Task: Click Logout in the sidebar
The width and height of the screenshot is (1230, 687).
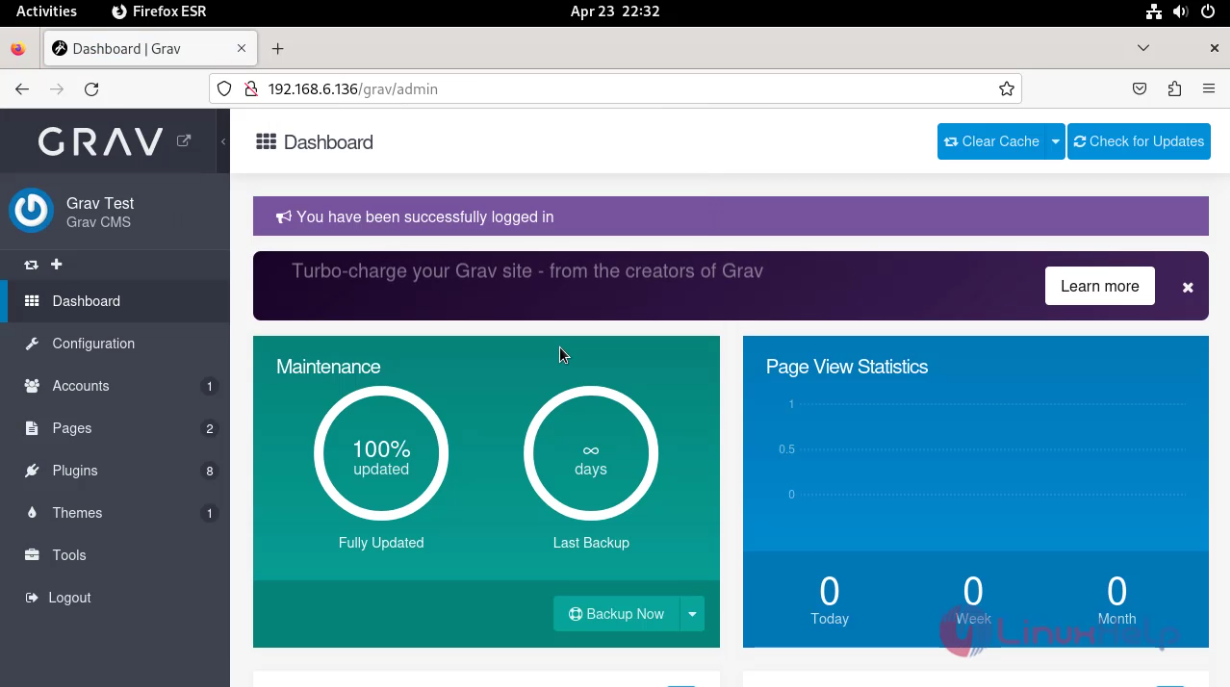Action: click(x=115, y=597)
